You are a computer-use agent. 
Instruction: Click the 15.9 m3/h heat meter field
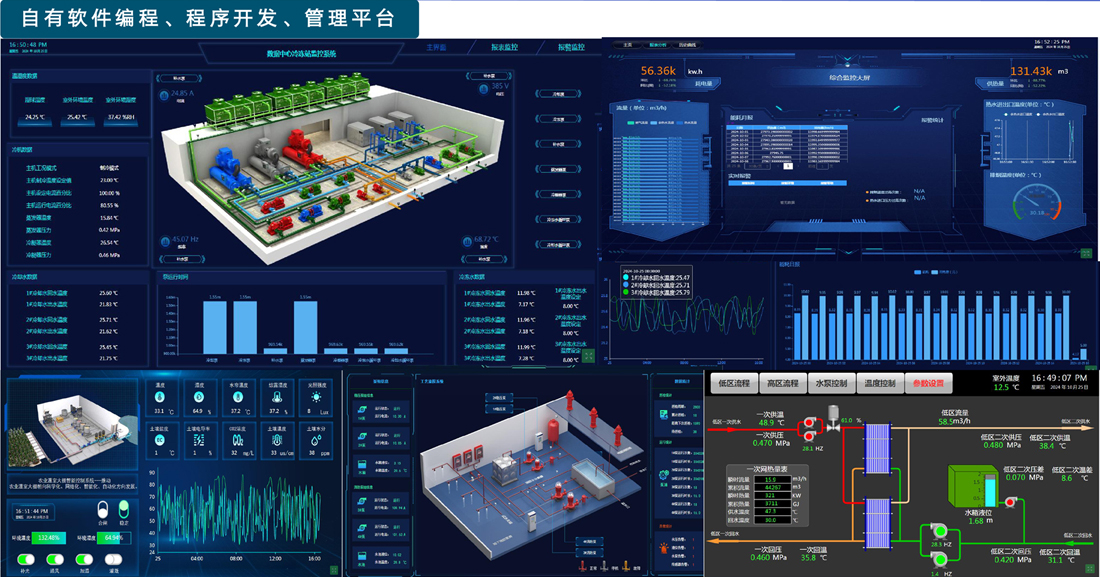click(771, 479)
